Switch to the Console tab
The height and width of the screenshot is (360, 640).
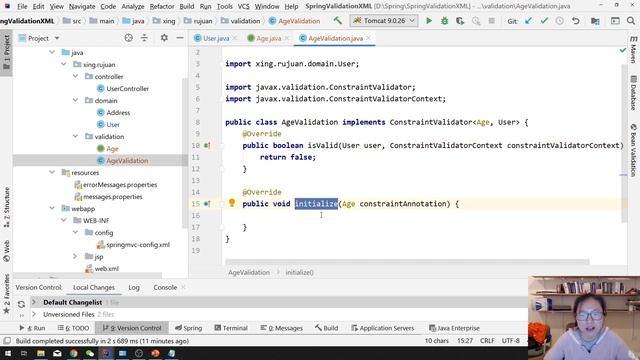[x=165, y=287]
